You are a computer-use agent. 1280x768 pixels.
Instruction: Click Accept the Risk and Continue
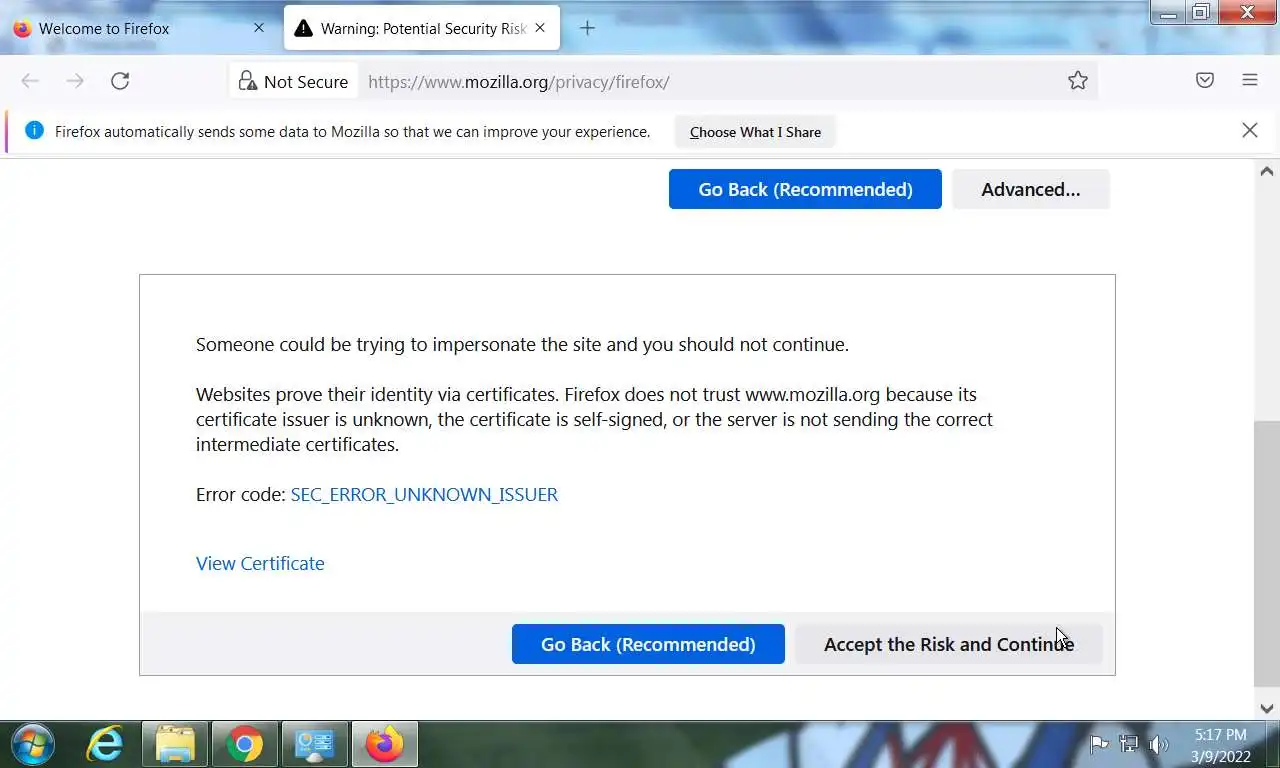coord(949,644)
